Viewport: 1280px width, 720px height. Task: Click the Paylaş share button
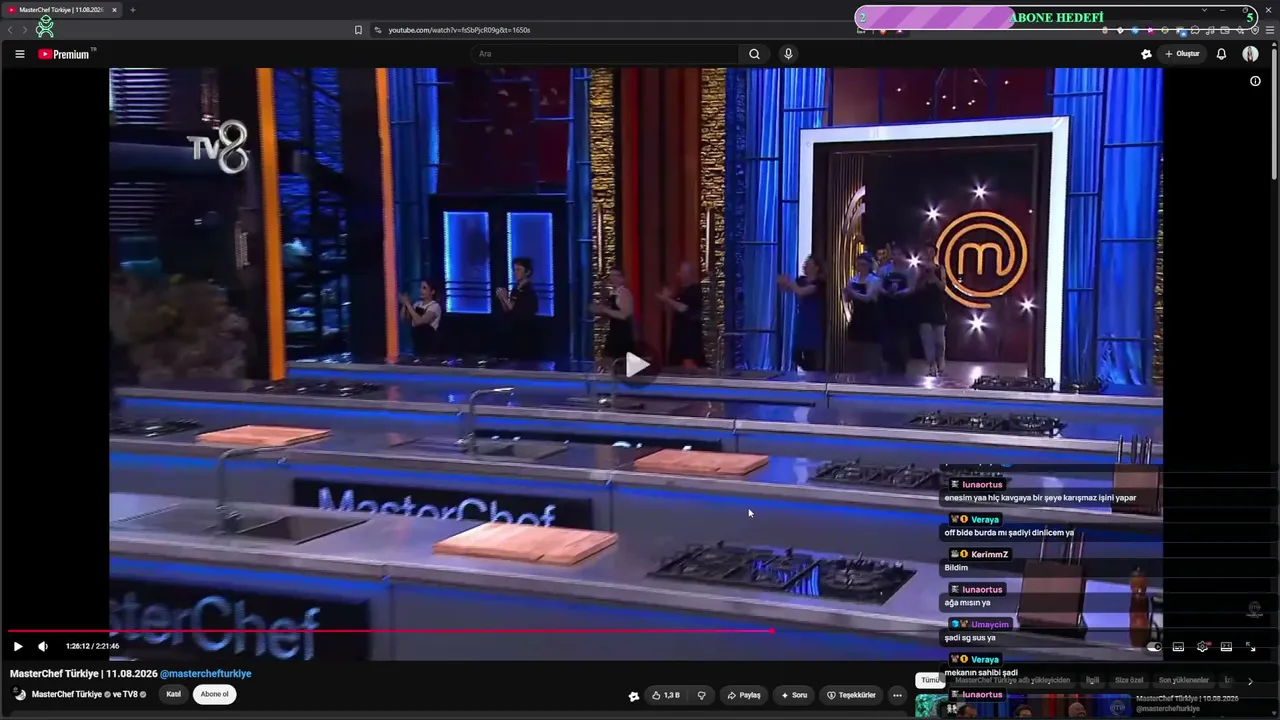coord(744,695)
